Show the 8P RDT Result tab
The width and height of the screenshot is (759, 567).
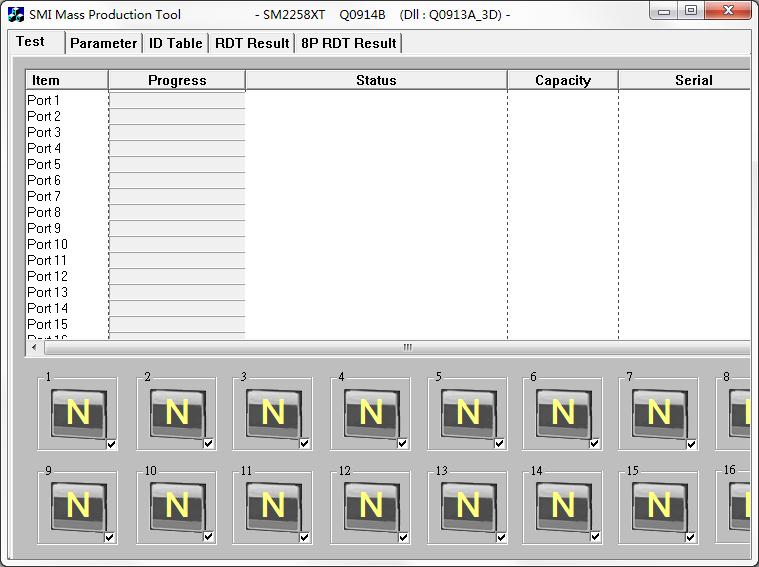(348, 43)
